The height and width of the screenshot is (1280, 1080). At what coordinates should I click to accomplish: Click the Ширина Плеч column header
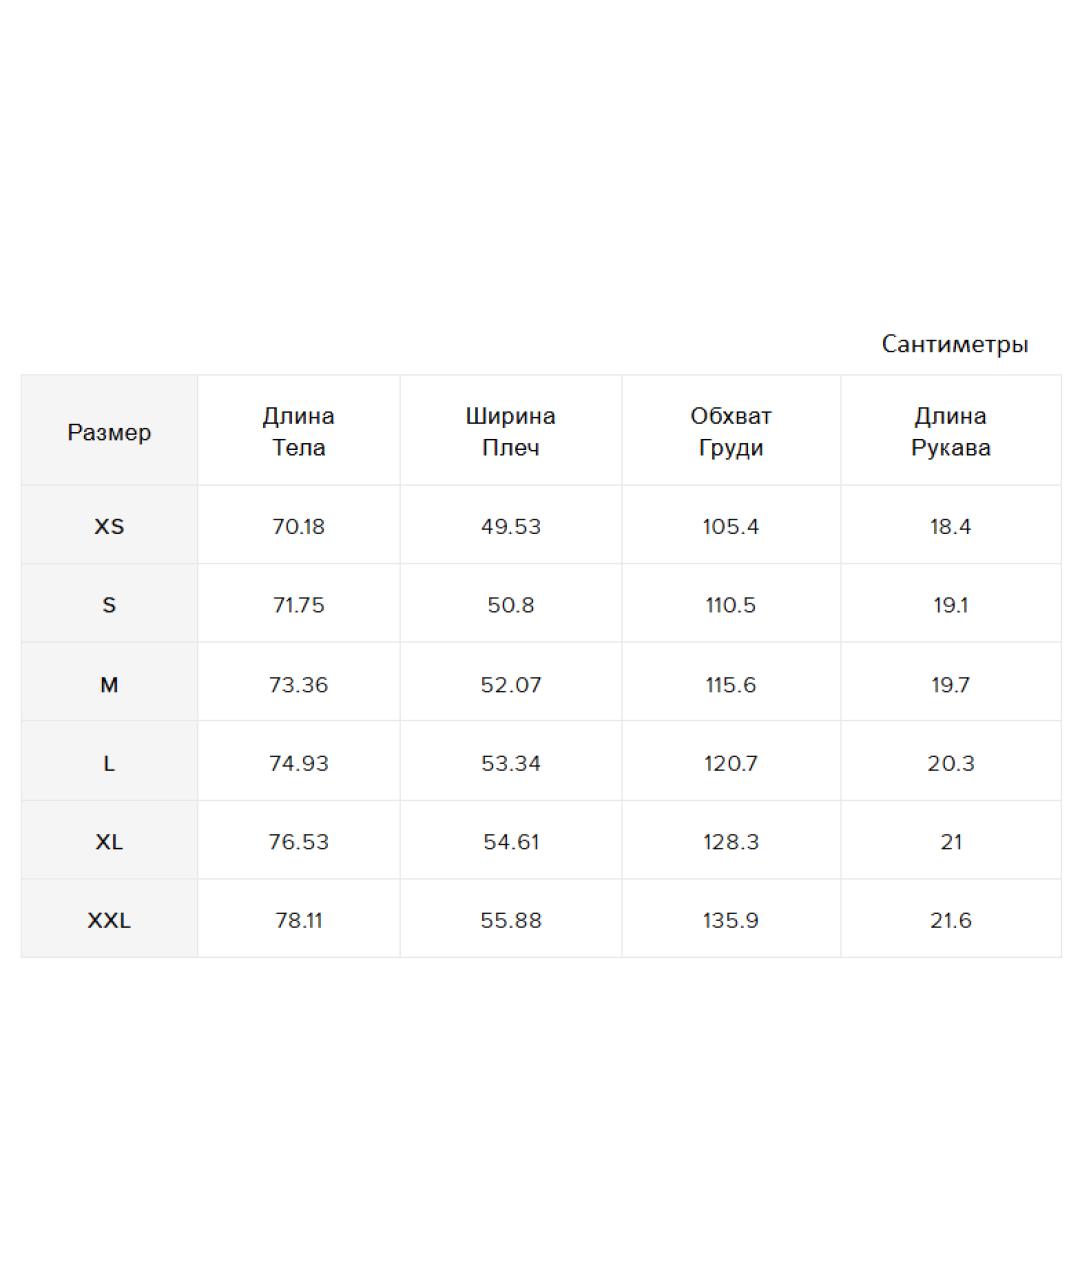(x=510, y=432)
